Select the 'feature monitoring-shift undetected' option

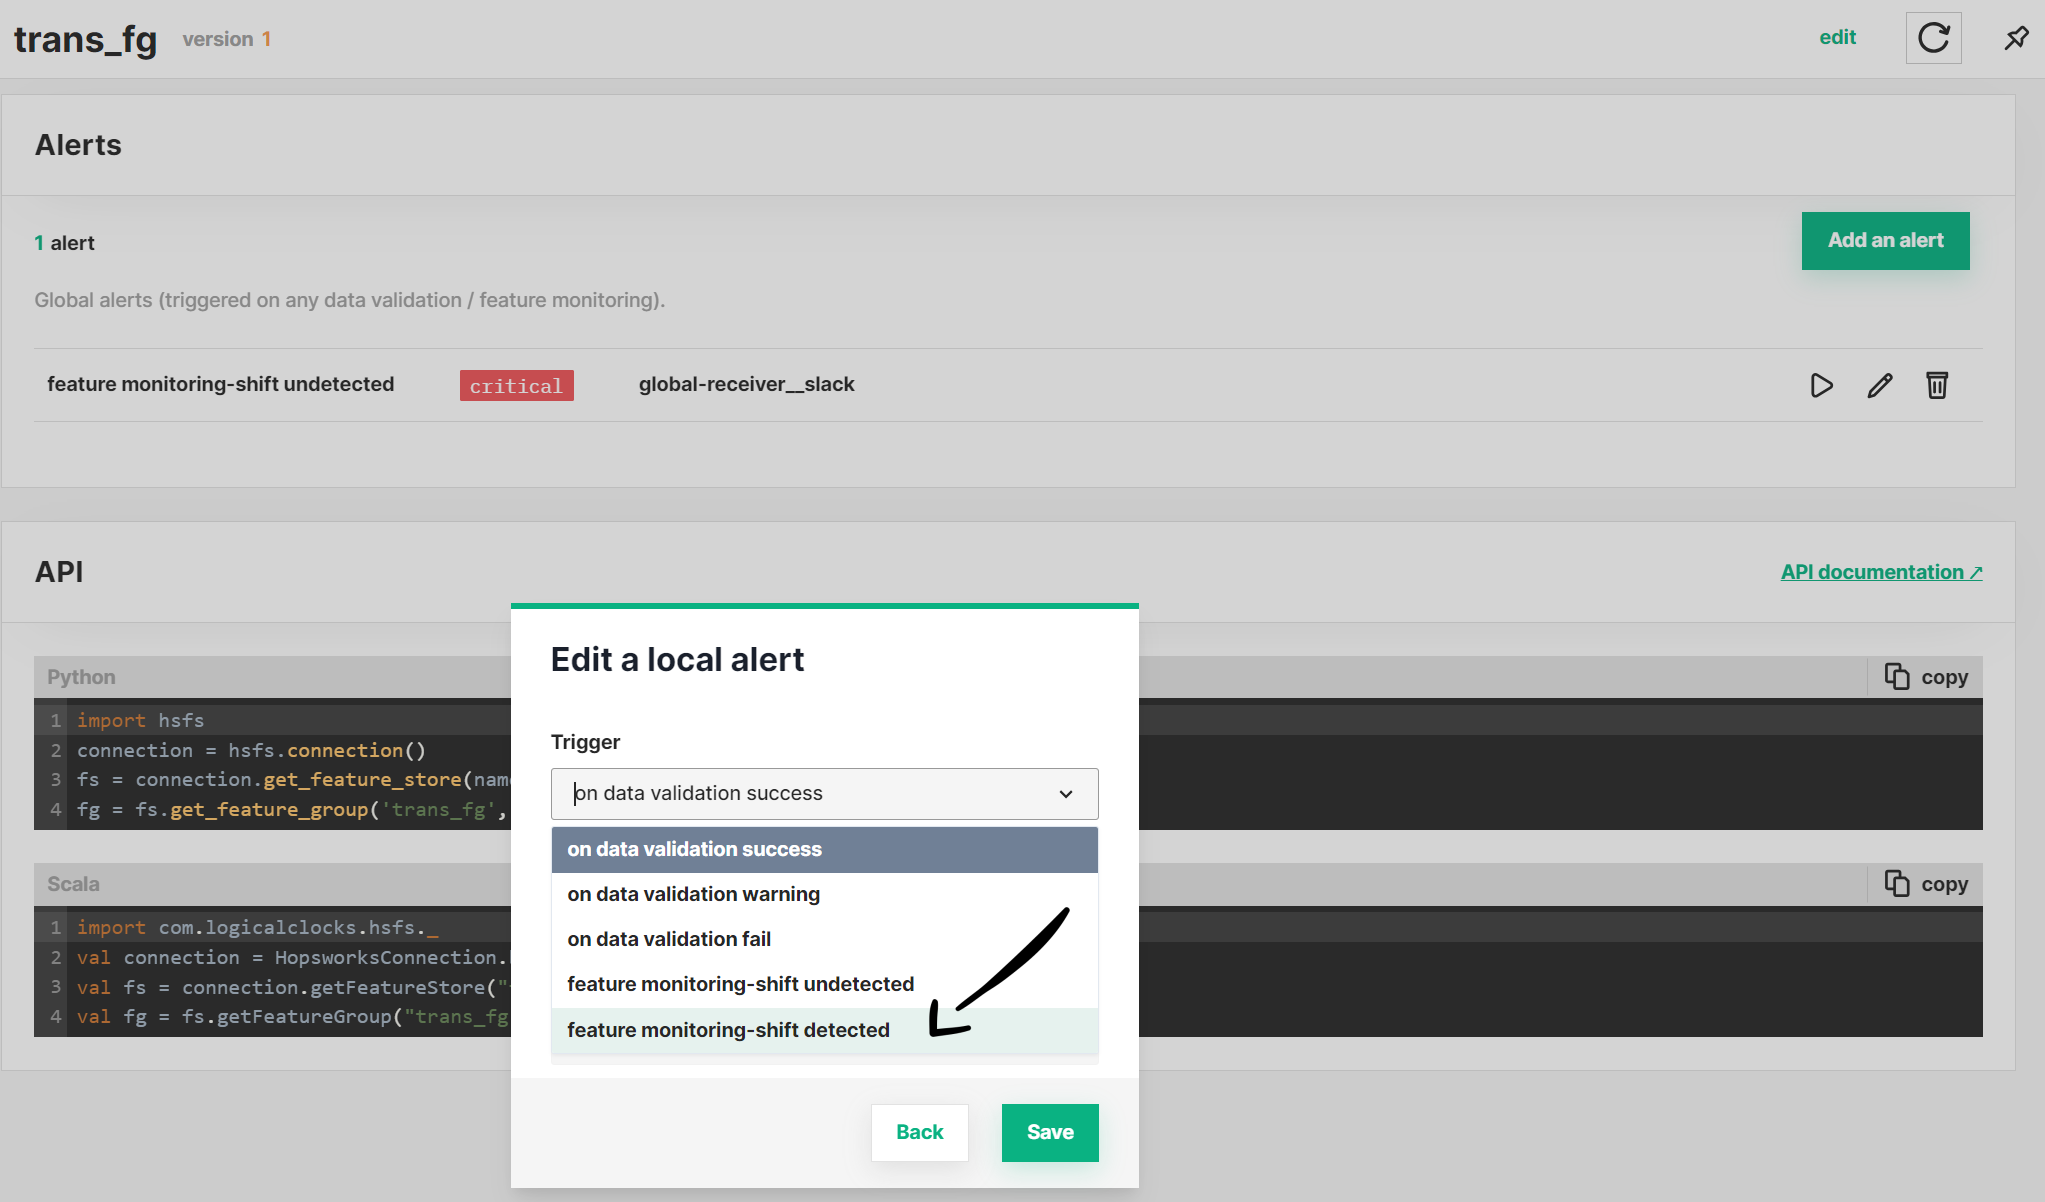click(x=739, y=983)
